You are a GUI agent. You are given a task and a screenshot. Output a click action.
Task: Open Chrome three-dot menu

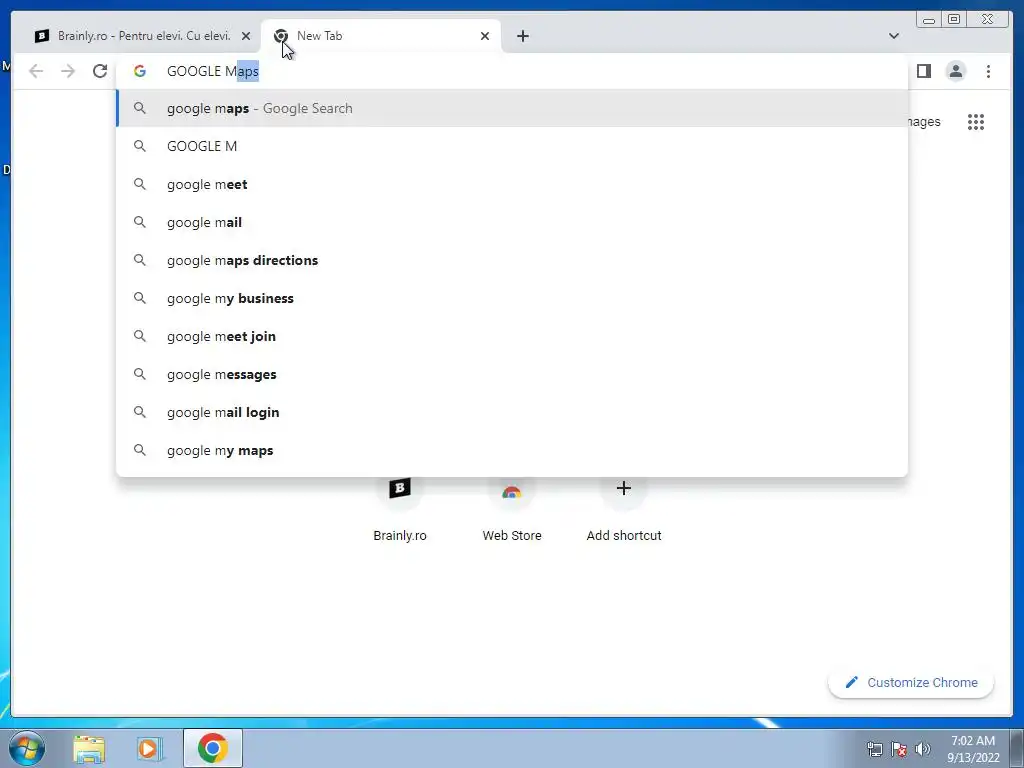coord(988,71)
